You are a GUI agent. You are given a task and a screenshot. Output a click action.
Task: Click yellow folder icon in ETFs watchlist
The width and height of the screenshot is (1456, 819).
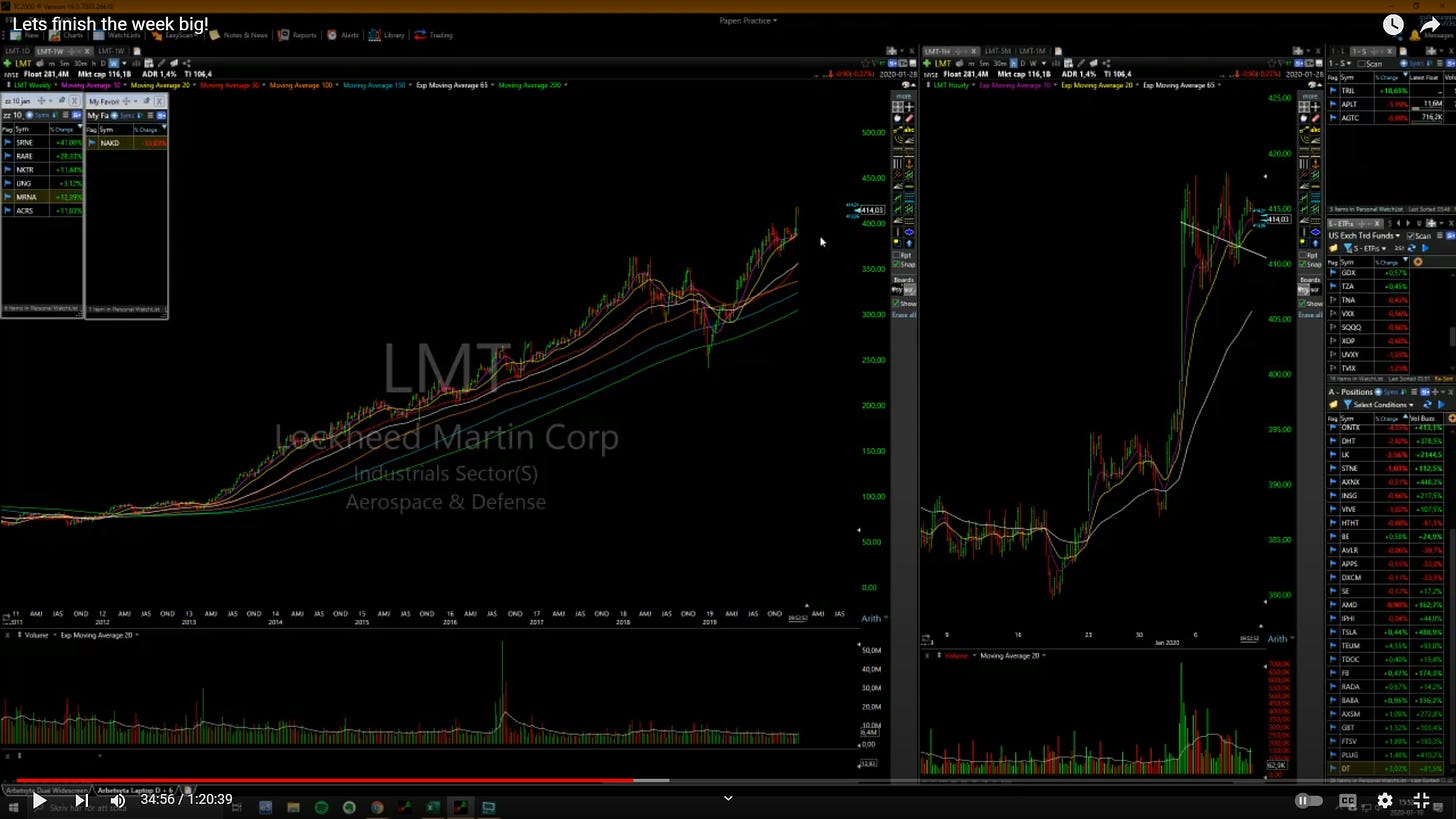coord(1333,248)
